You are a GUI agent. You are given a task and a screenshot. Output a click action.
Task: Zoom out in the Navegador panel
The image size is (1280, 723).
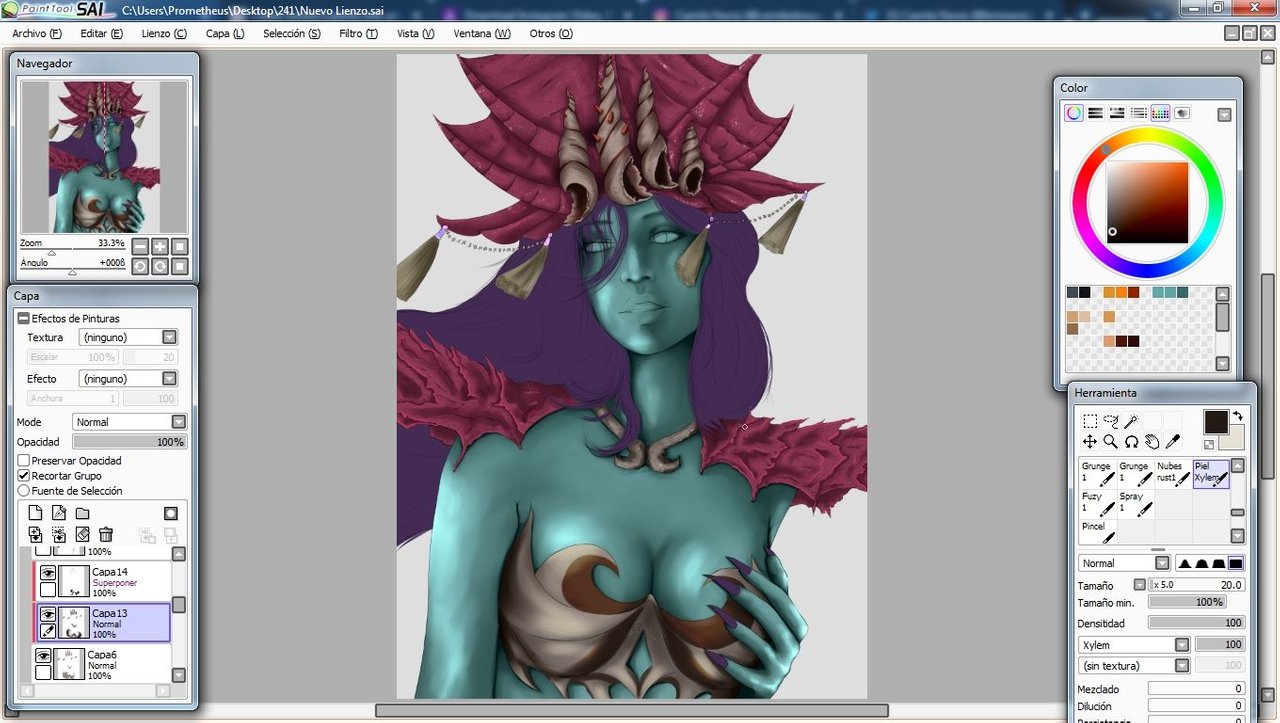[x=140, y=246]
